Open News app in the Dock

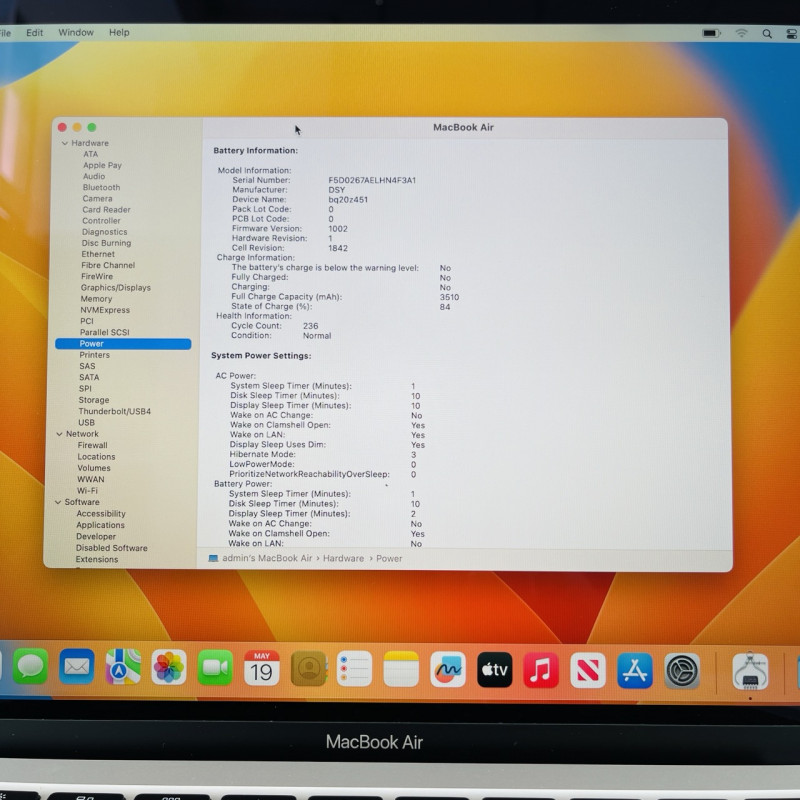pyautogui.click(x=588, y=670)
